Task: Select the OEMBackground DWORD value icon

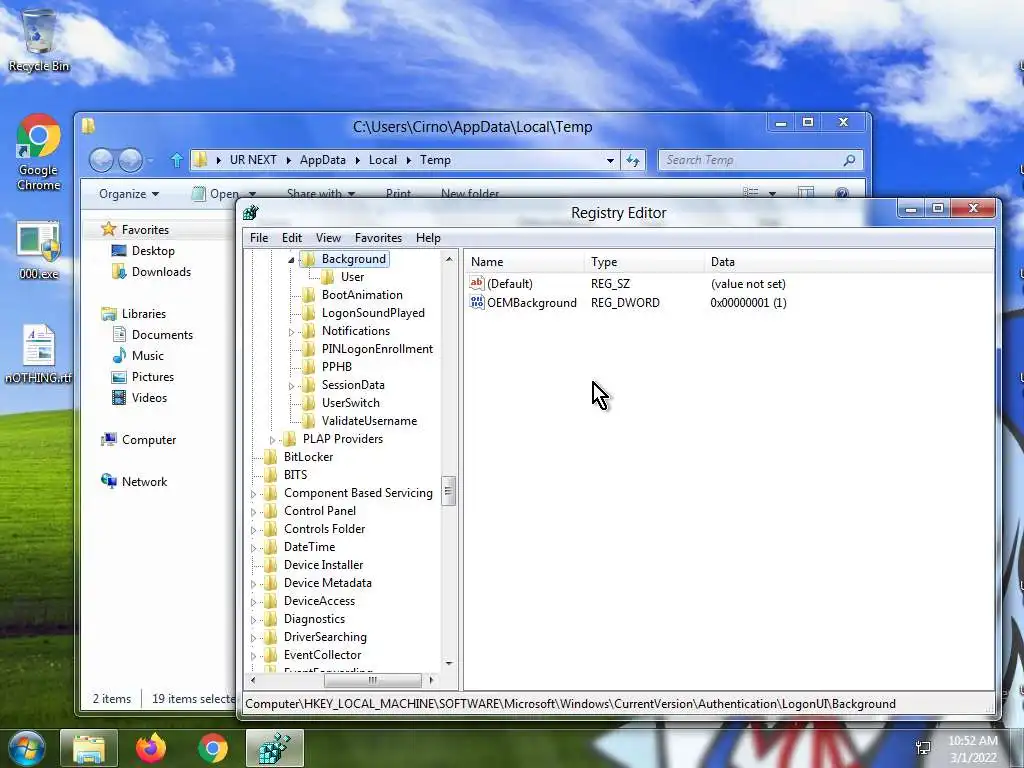Action: [x=477, y=302]
